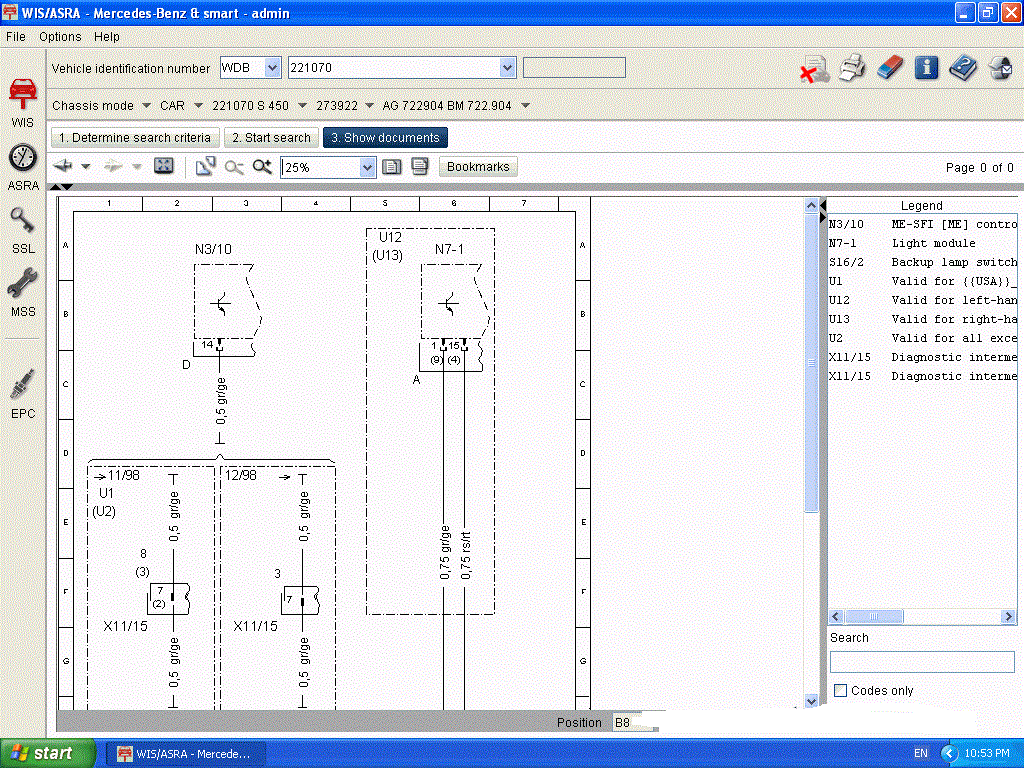Open the help book icon
This screenshot has height=768, width=1024.
point(963,68)
